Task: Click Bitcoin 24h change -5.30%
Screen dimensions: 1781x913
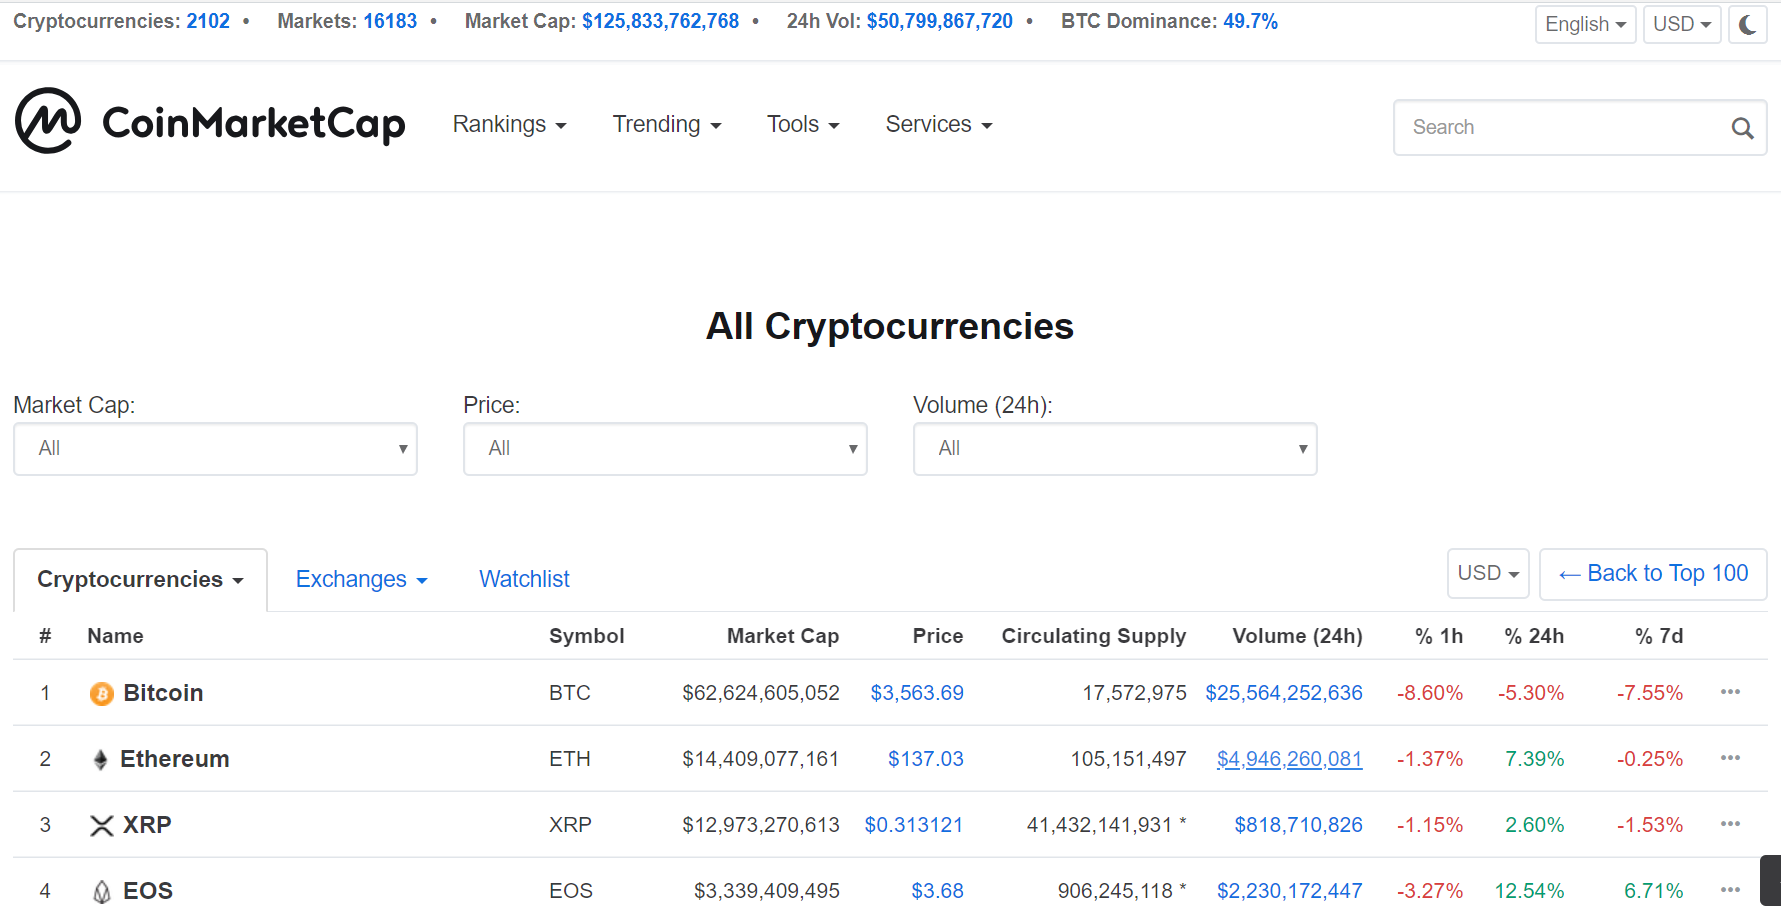Action: point(1531,693)
